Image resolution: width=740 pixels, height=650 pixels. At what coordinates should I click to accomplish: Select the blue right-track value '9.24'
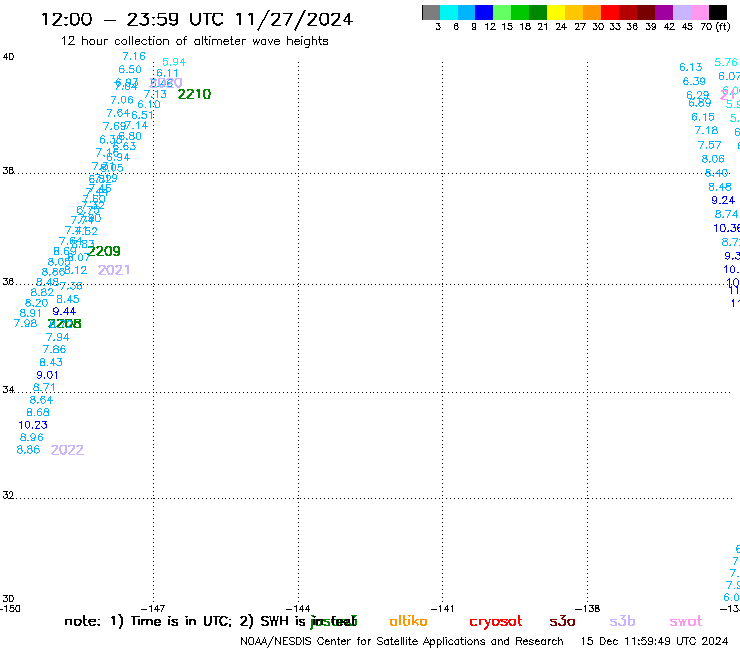click(723, 200)
